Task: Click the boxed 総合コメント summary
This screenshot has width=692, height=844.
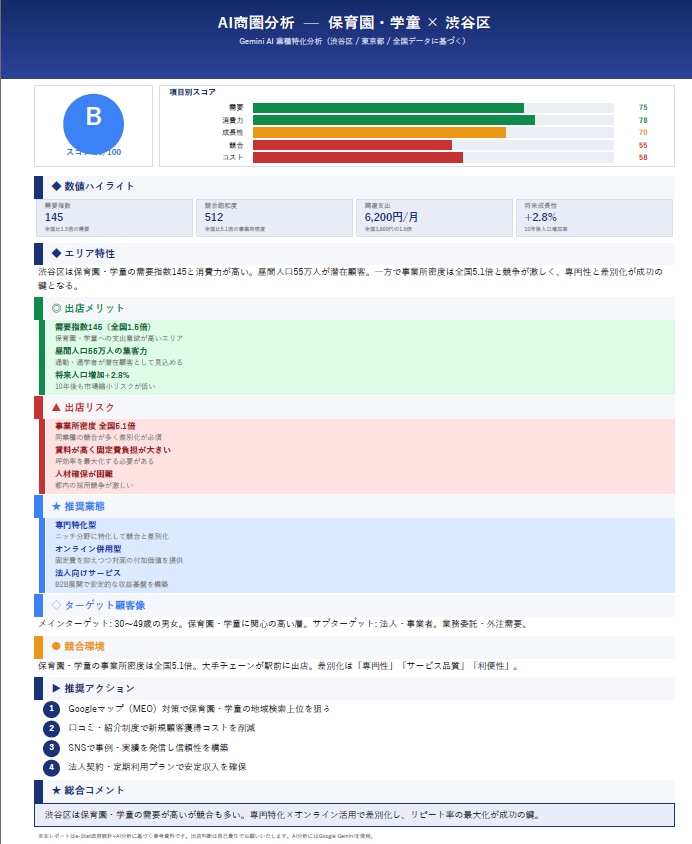Action: coord(354,815)
